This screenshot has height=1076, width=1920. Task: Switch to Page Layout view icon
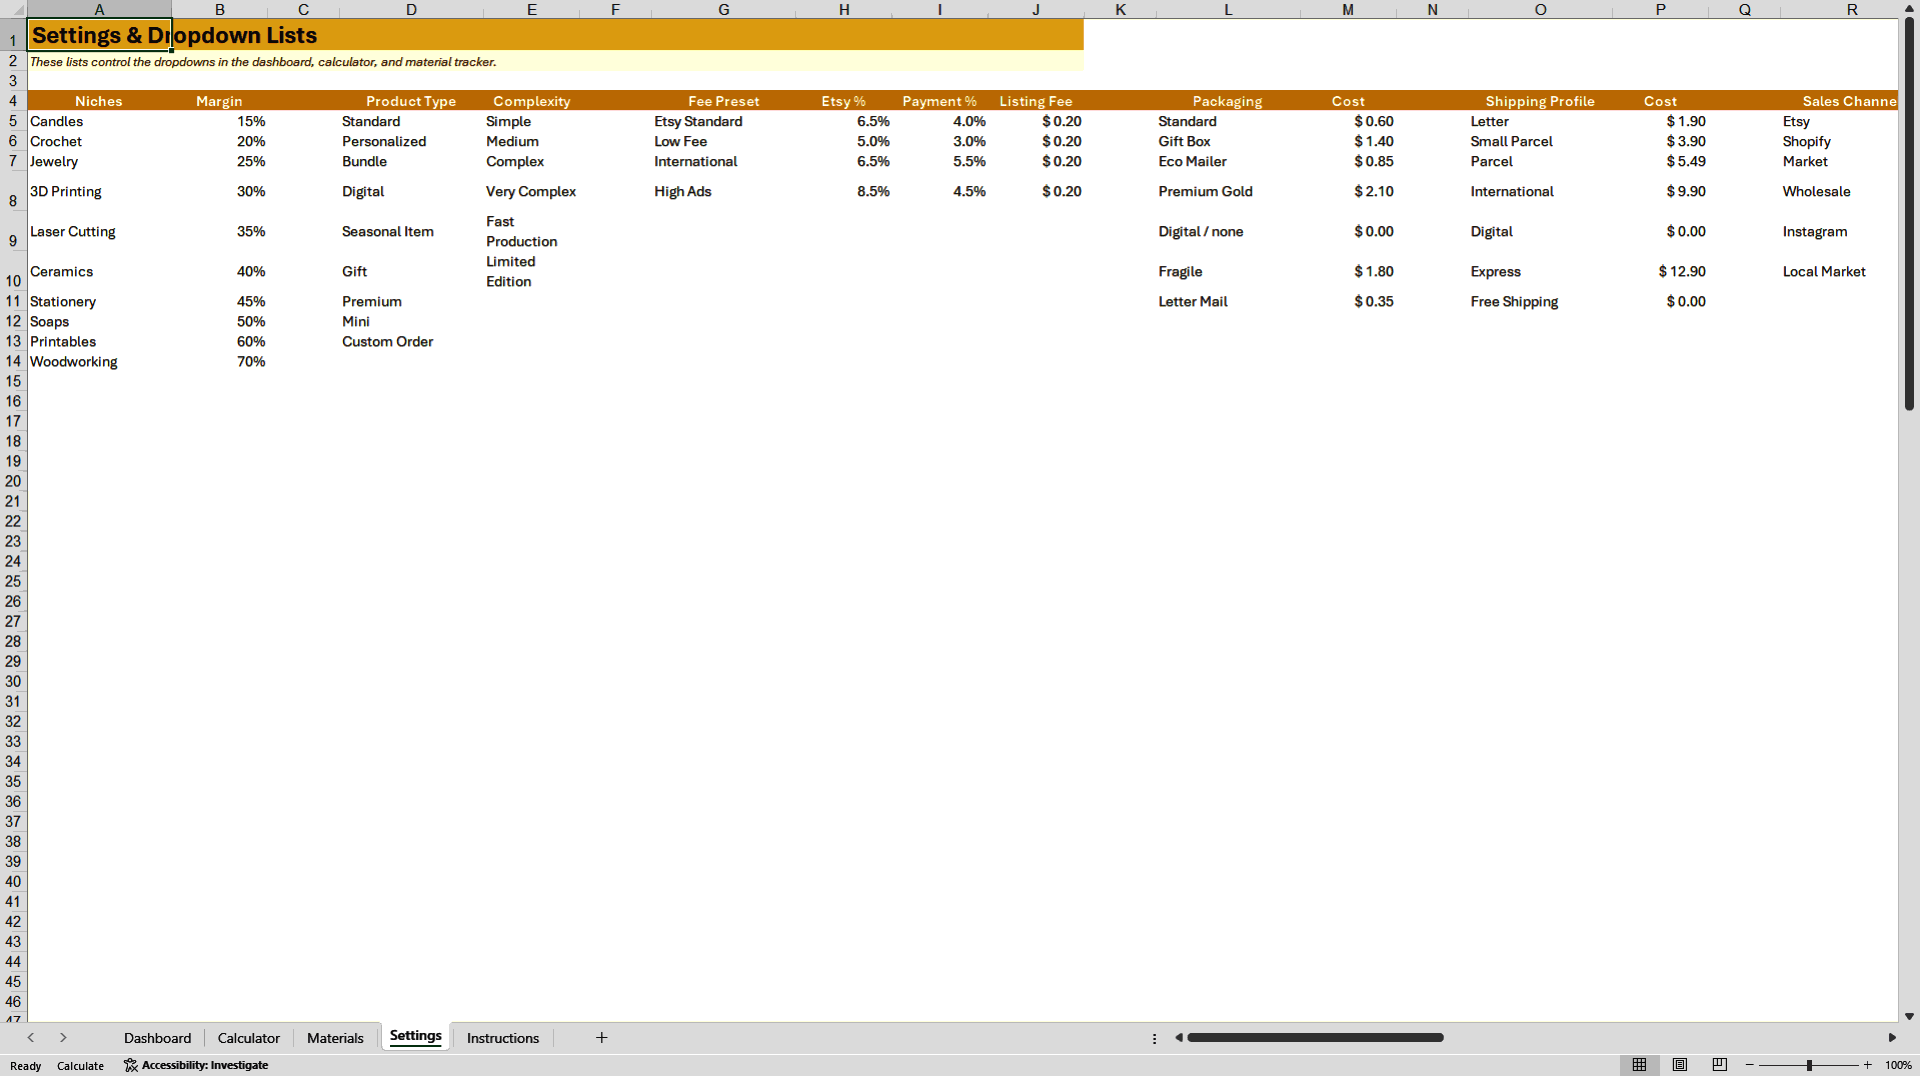click(1680, 1065)
